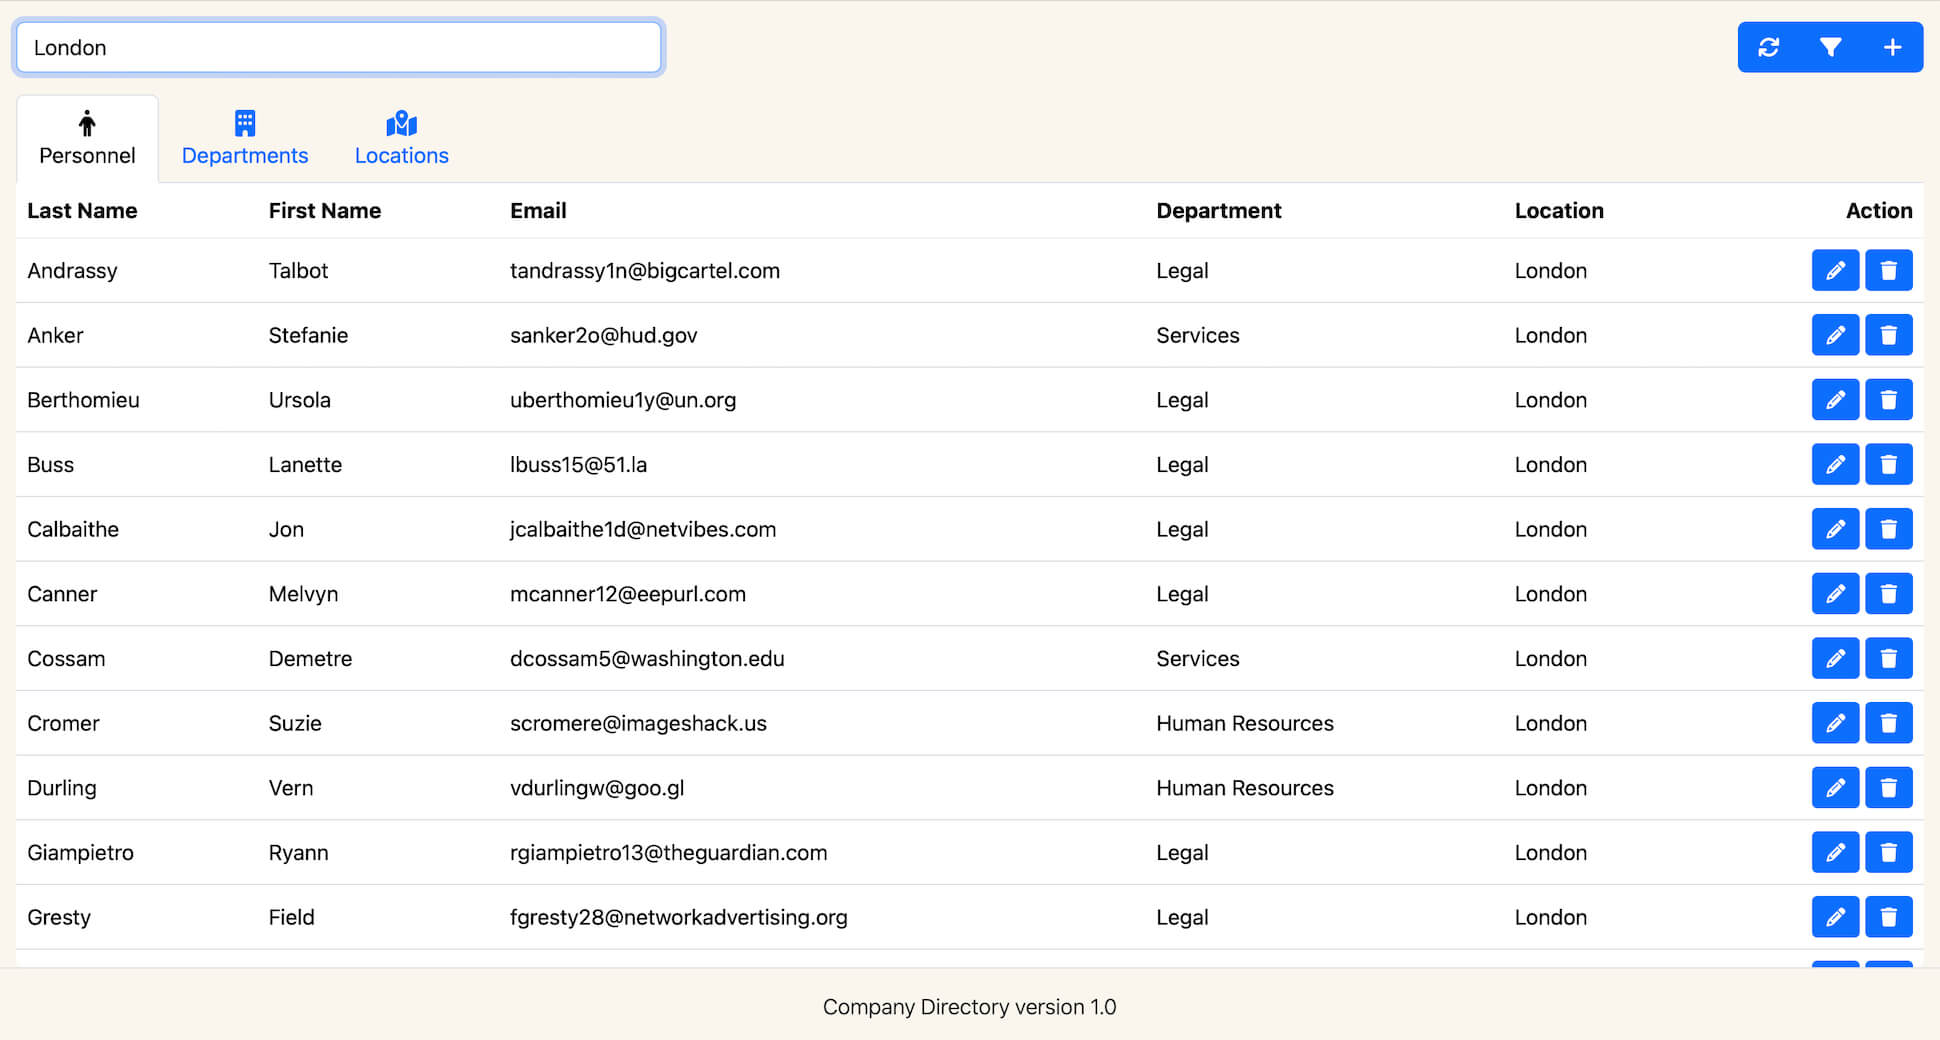Edit Field Gresty's record
1940x1040 pixels.
tap(1835, 917)
